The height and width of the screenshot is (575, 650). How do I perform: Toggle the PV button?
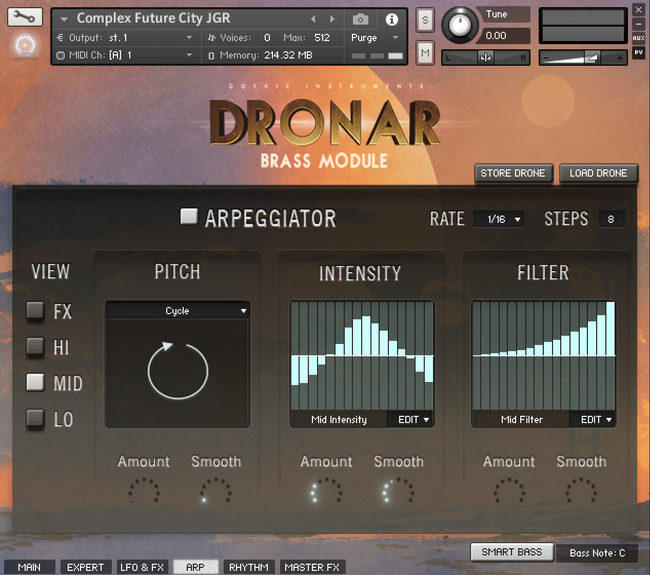click(x=638, y=53)
